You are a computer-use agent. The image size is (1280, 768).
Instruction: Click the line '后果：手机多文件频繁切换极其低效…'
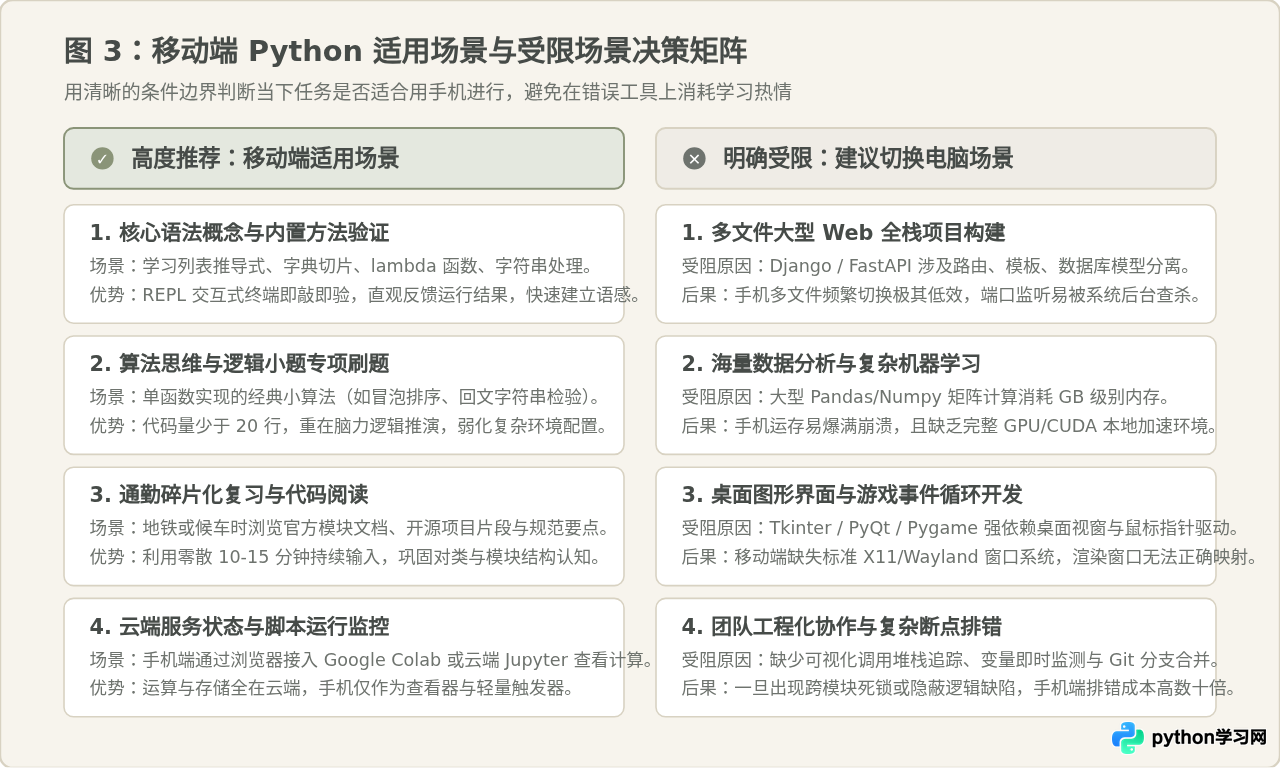click(942, 296)
